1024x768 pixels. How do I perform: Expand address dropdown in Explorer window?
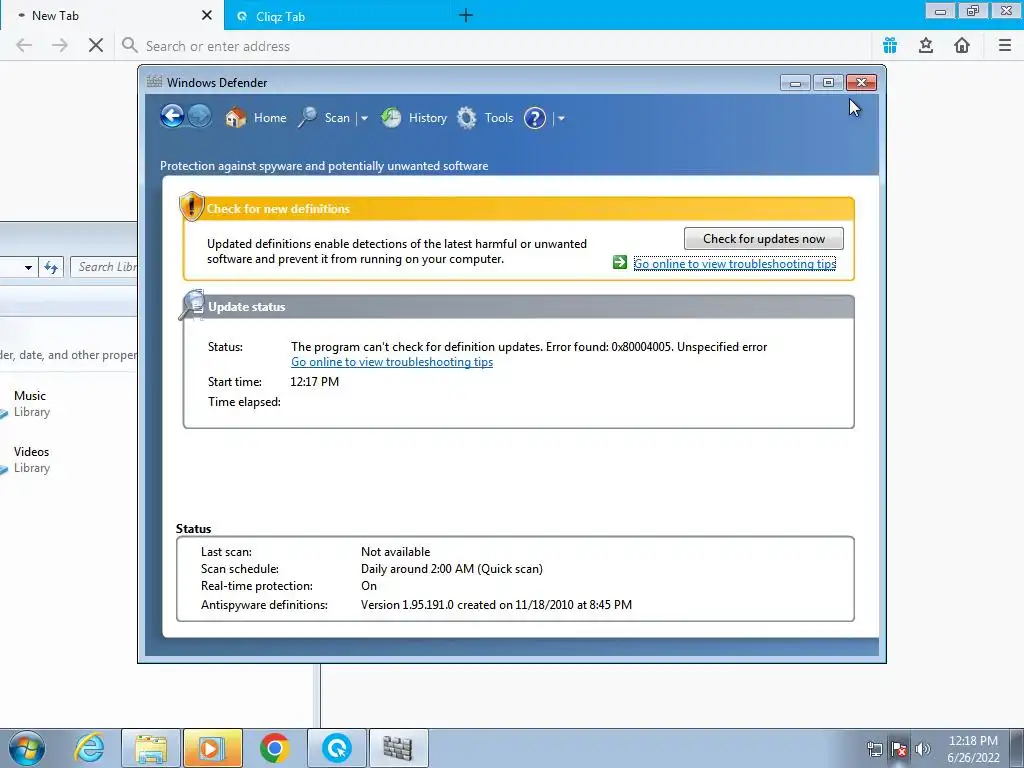[28, 267]
